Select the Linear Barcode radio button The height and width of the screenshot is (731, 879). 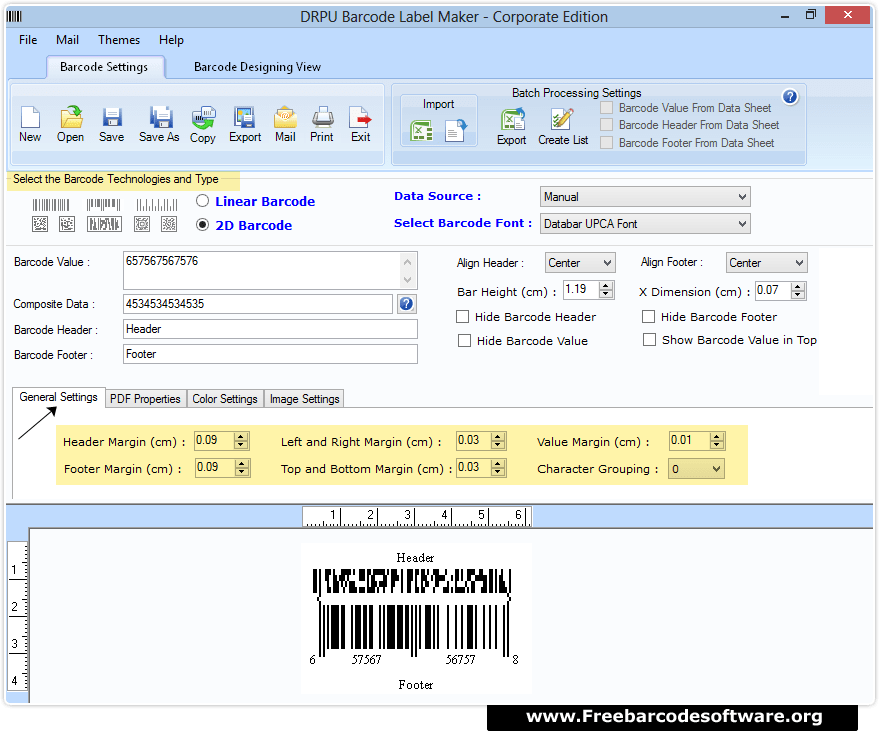tap(201, 200)
